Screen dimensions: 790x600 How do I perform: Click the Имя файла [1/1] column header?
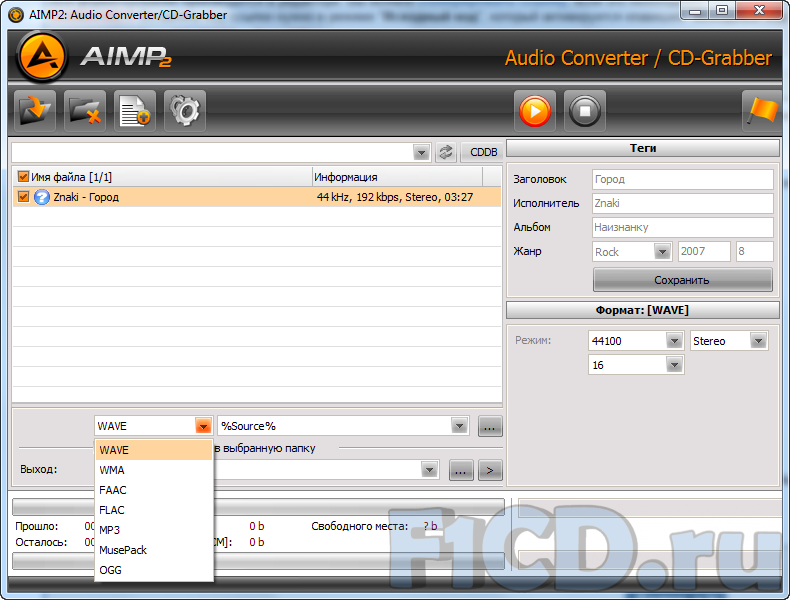(162, 177)
